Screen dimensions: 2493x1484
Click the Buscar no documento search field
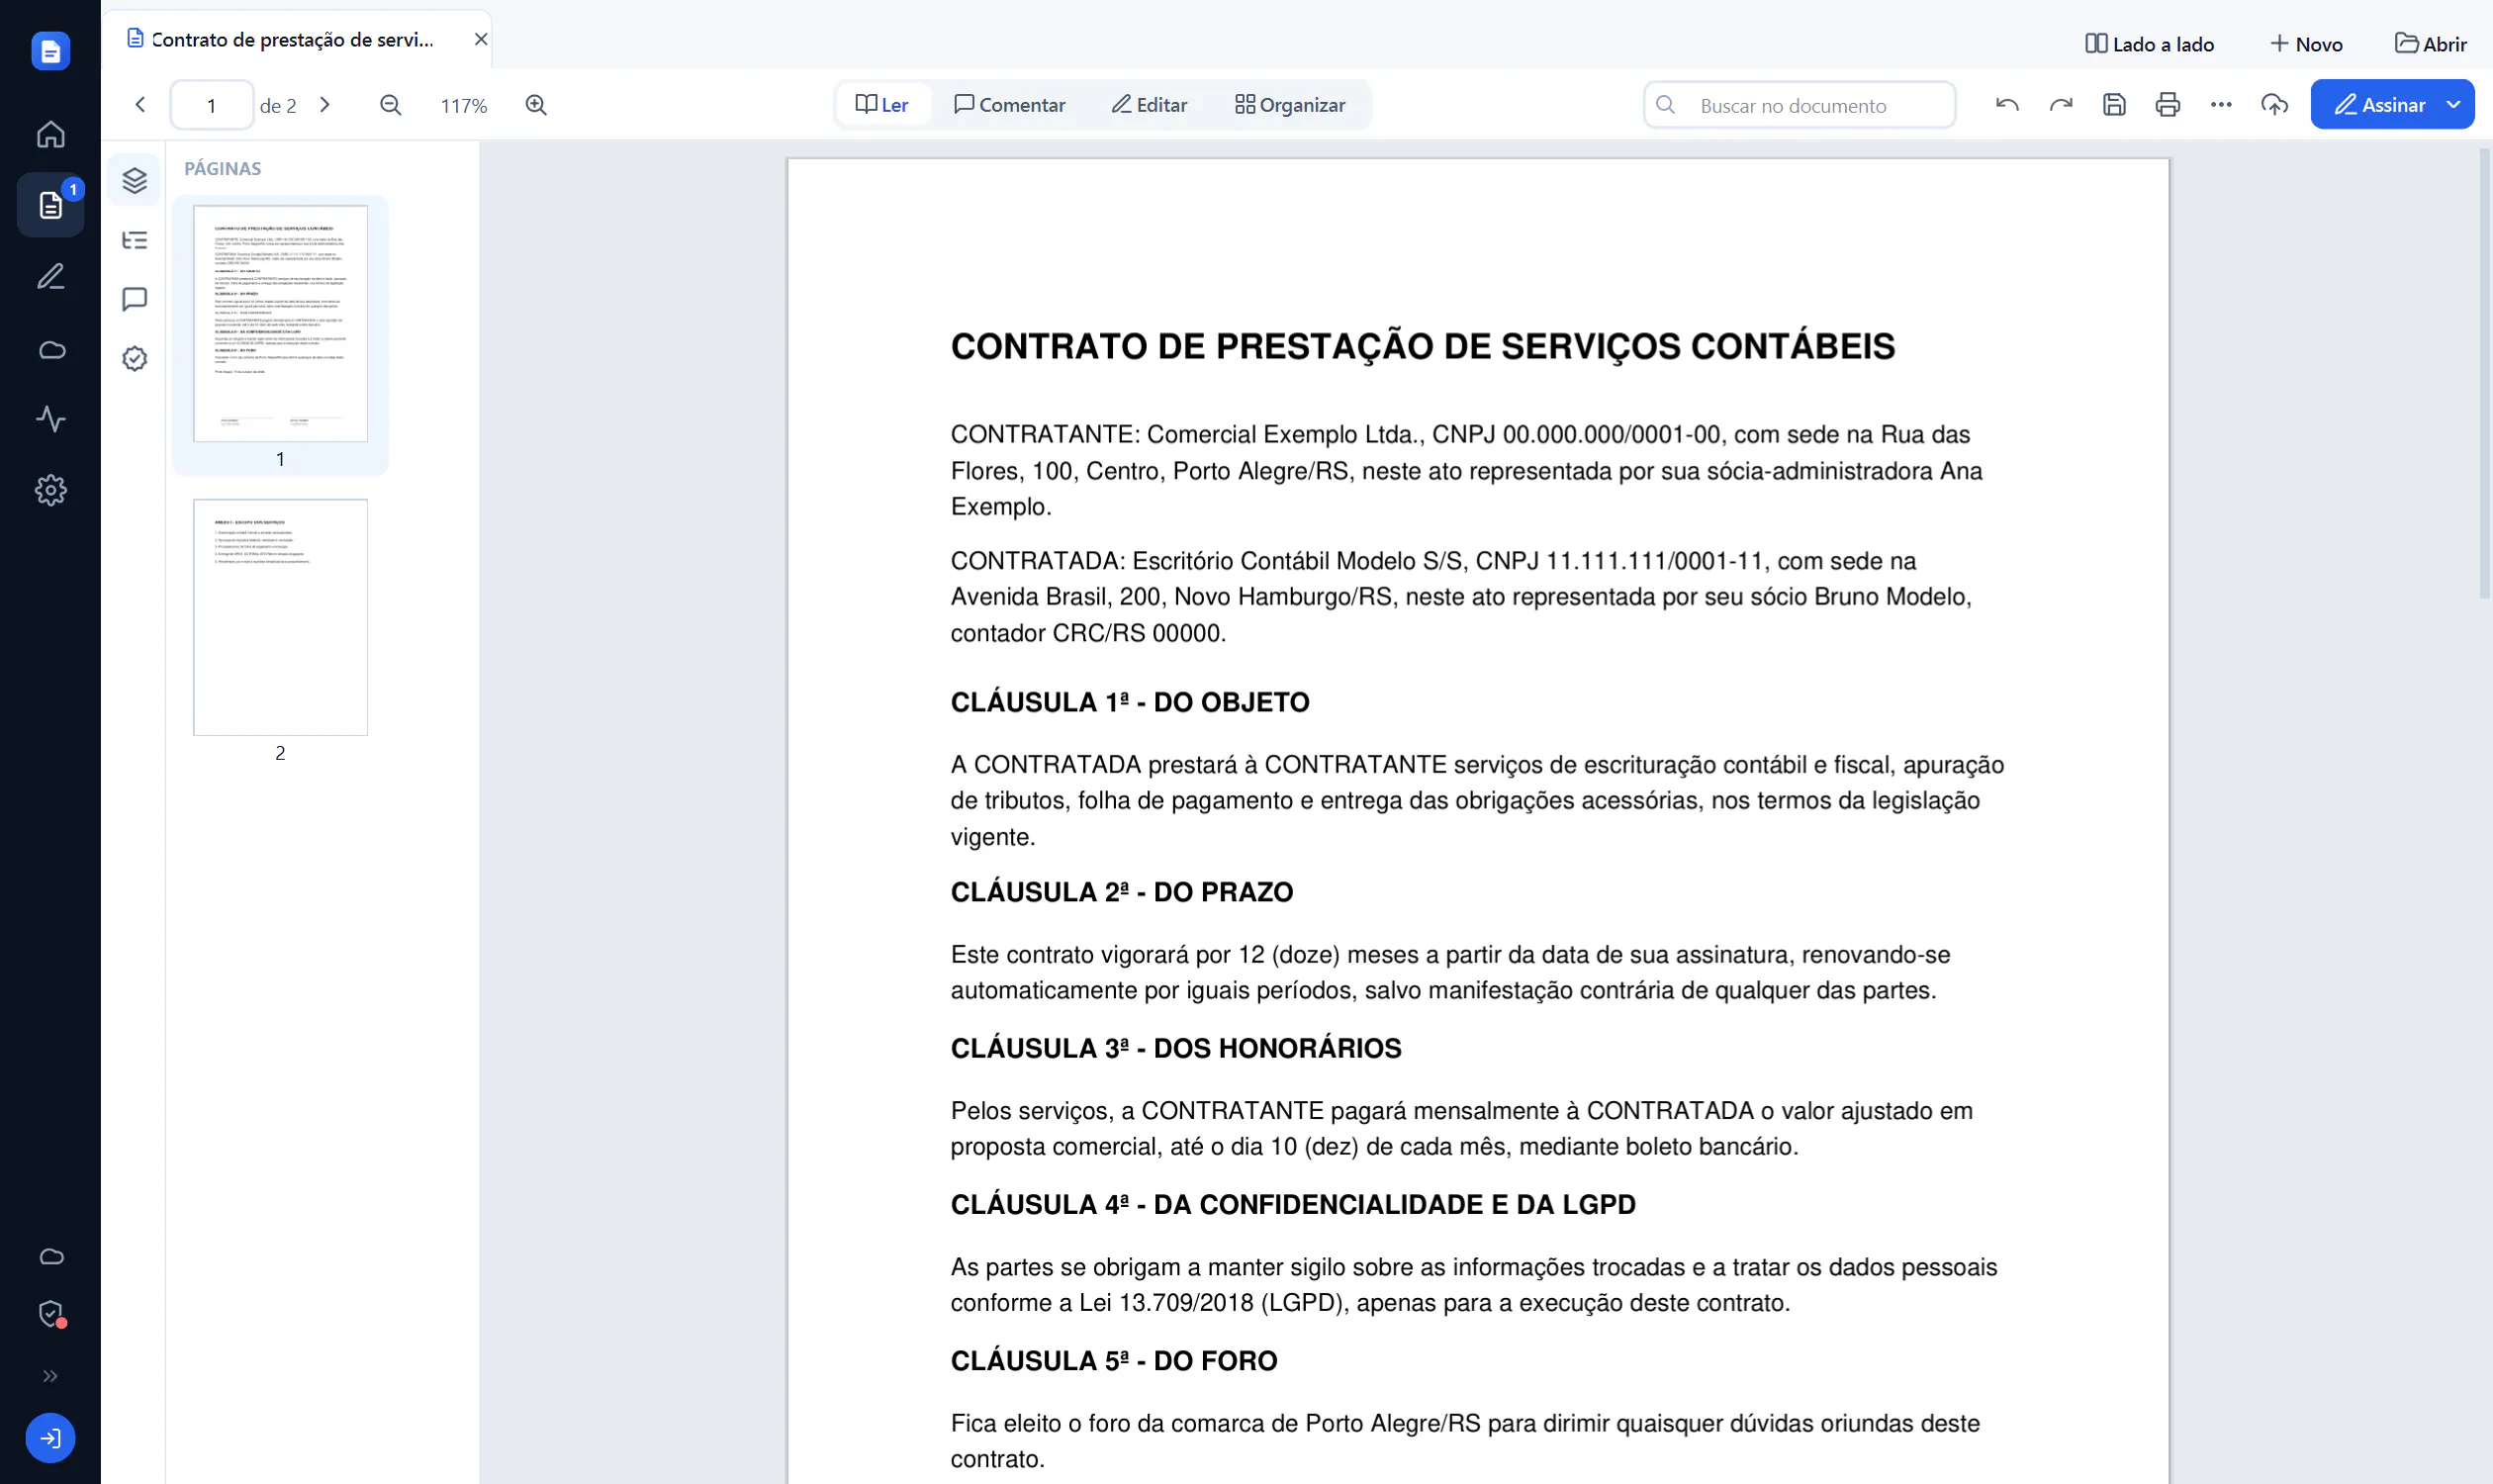1799,105
